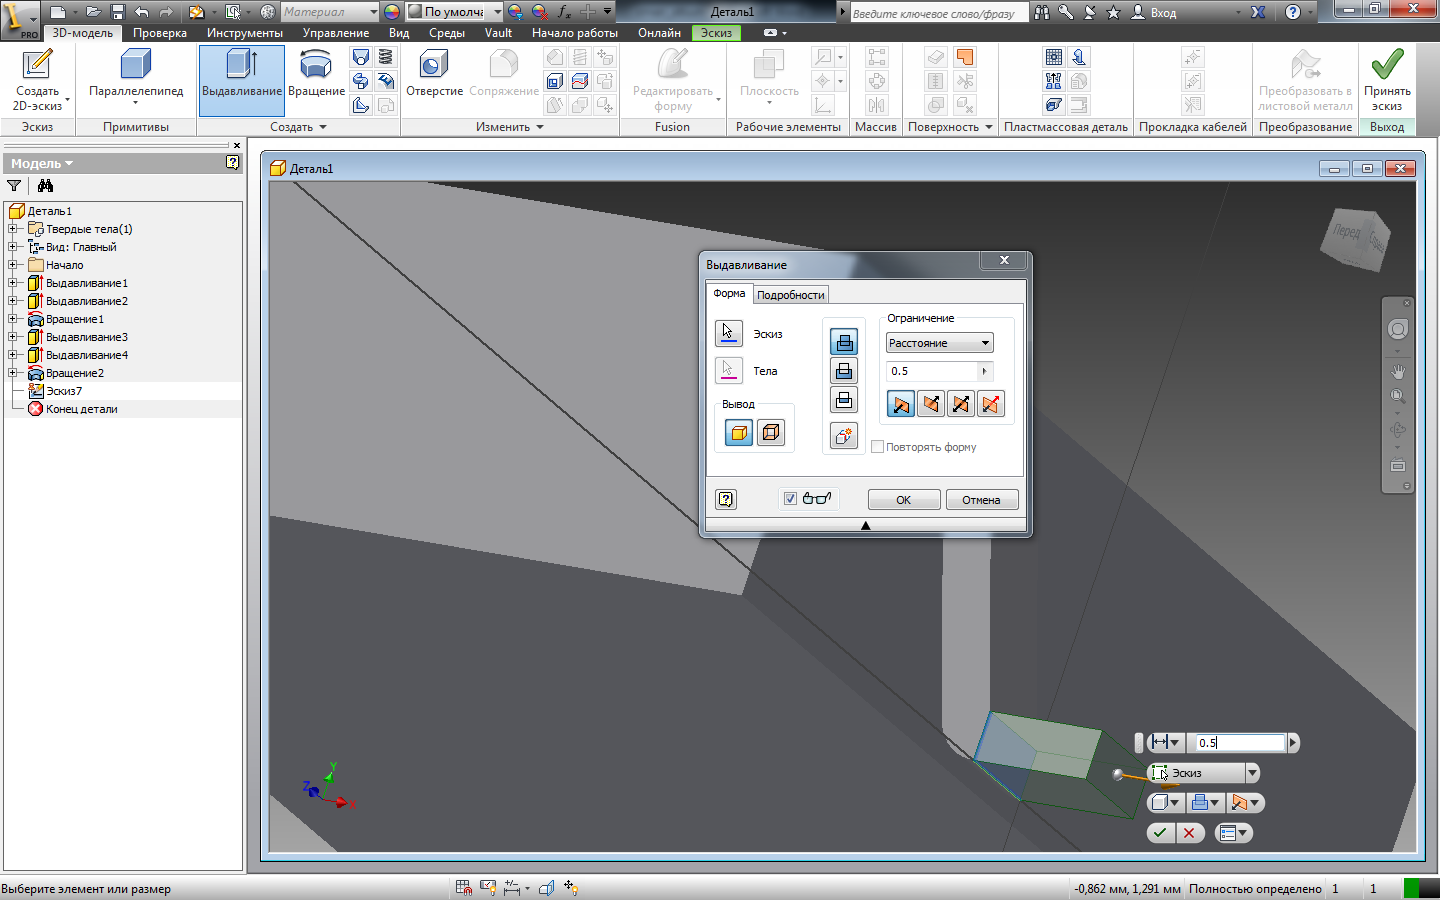This screenshot has height=900, width=1440.
Task: Click the green checkmark in mini-toolbar
Action: tap(1160, 832)
